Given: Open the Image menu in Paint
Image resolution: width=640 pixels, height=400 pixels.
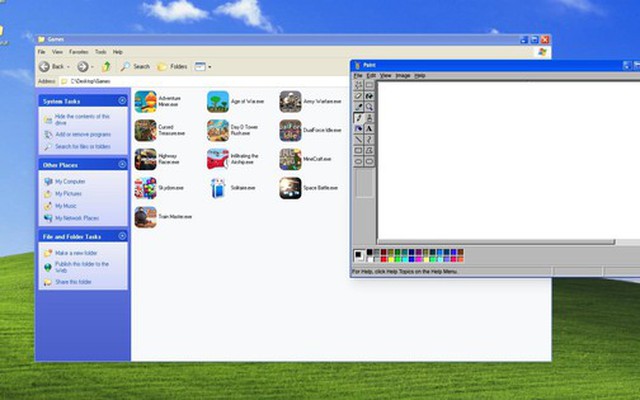Looking at the screenshot, I should (x=402, y=76).
